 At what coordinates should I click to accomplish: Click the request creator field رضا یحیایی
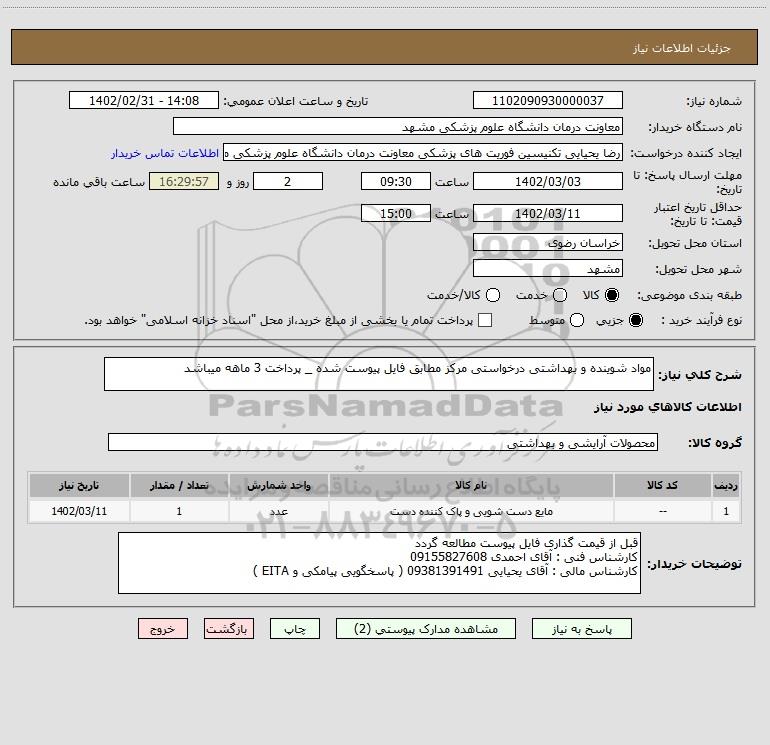click(423, 153)
